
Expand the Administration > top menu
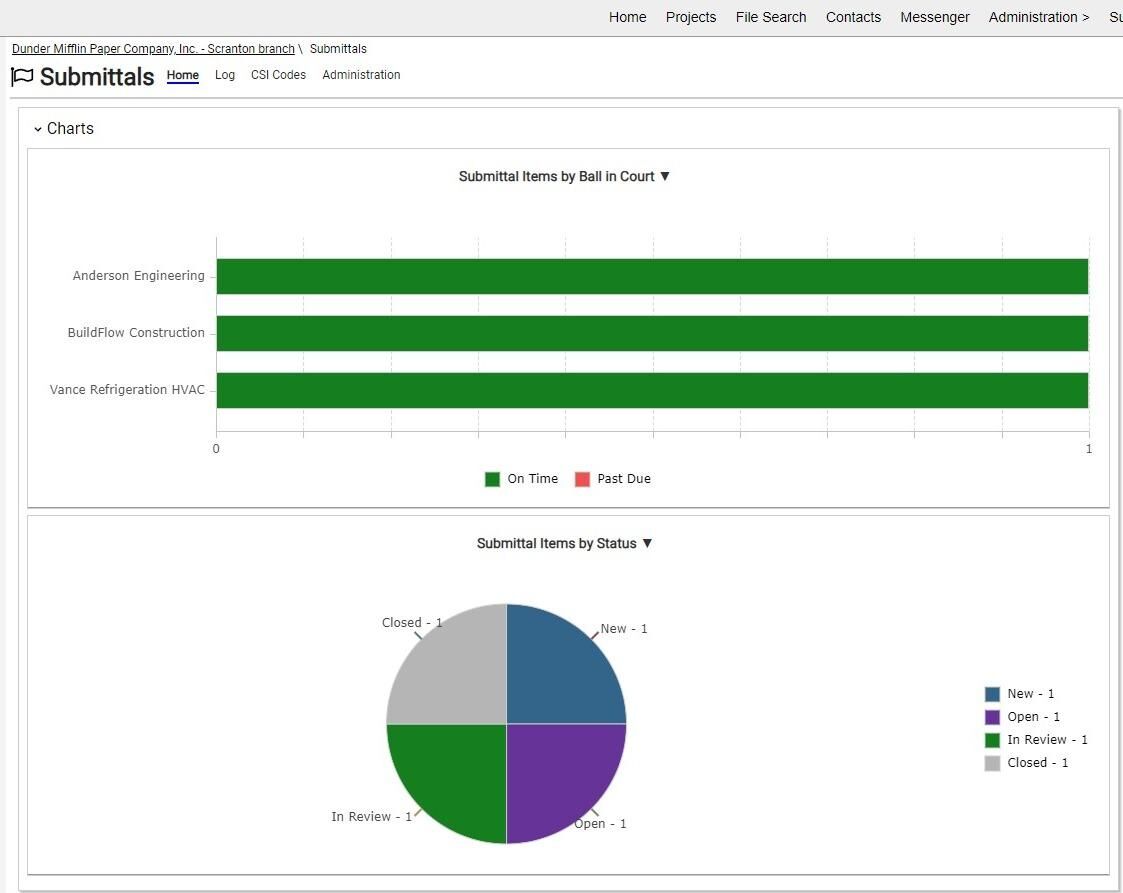tap(1038, 17)
